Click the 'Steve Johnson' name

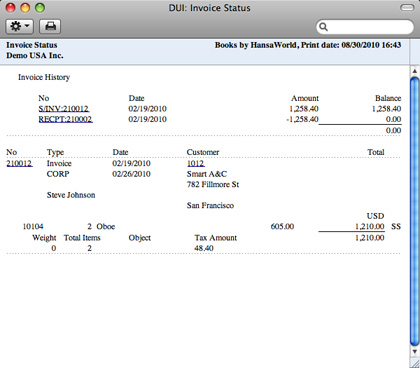tap(71, 195)
